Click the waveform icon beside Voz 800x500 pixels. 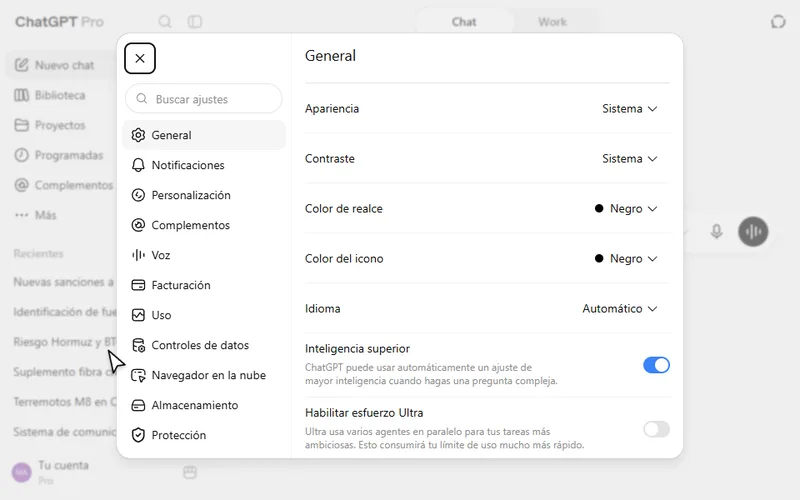pyautogui.click(x=138, y=255)
